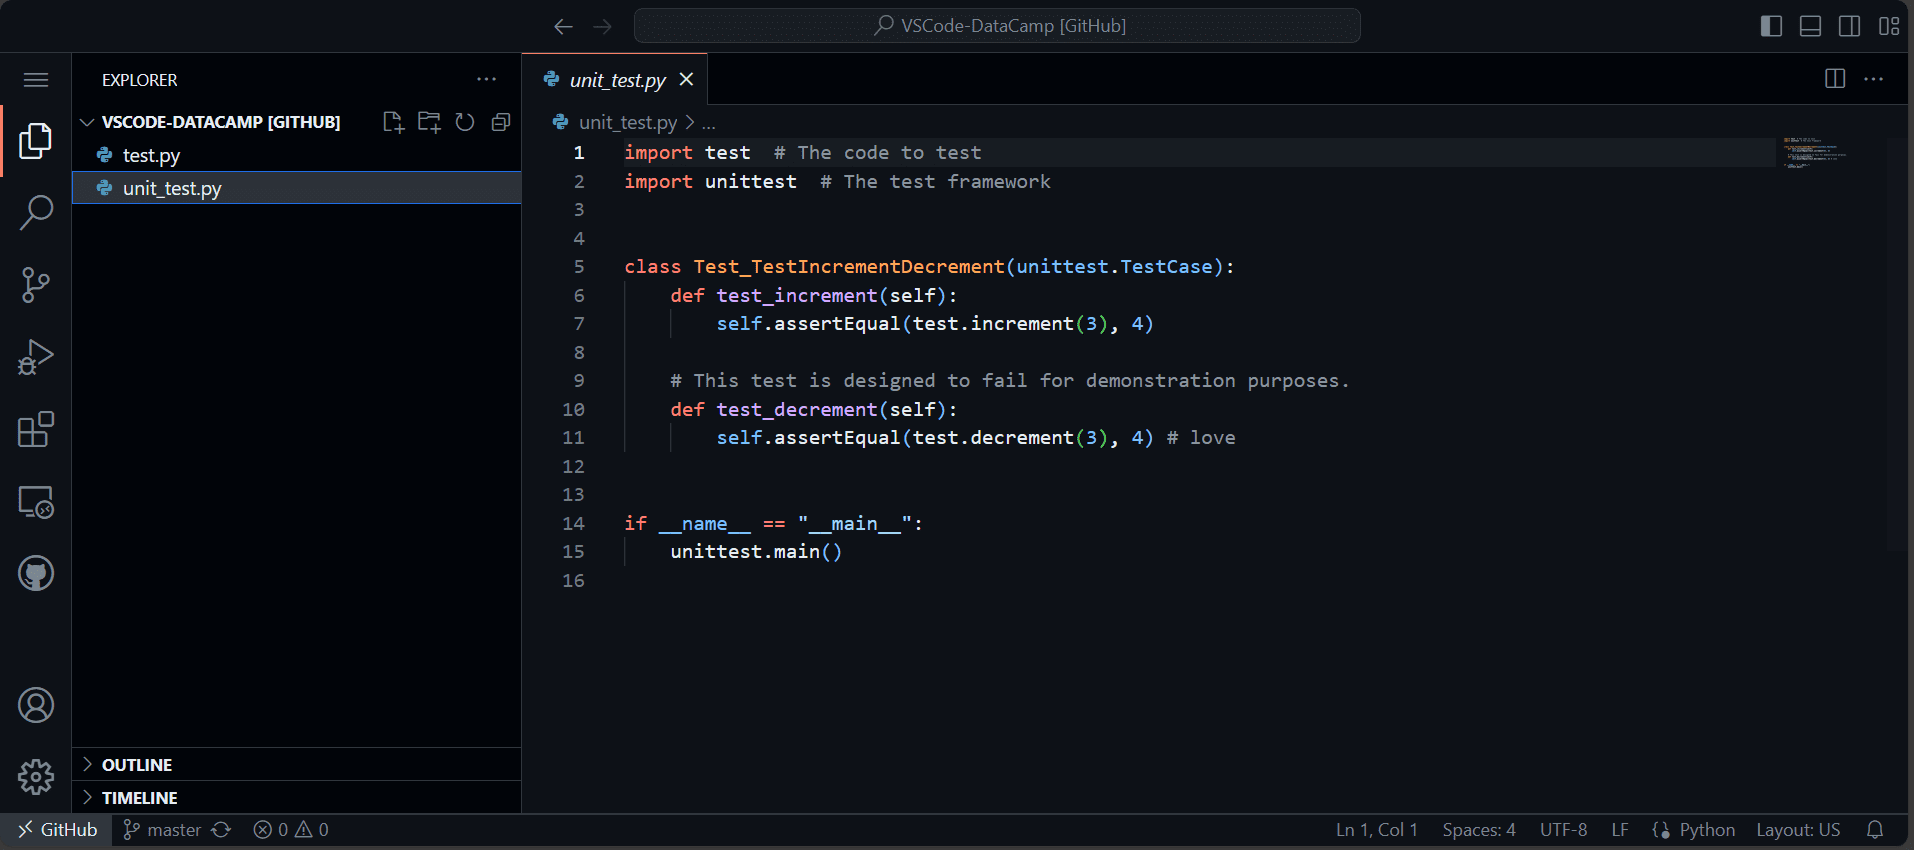Toggle the primary side bar
1914x850 pixels.
tap(1771, 26)
